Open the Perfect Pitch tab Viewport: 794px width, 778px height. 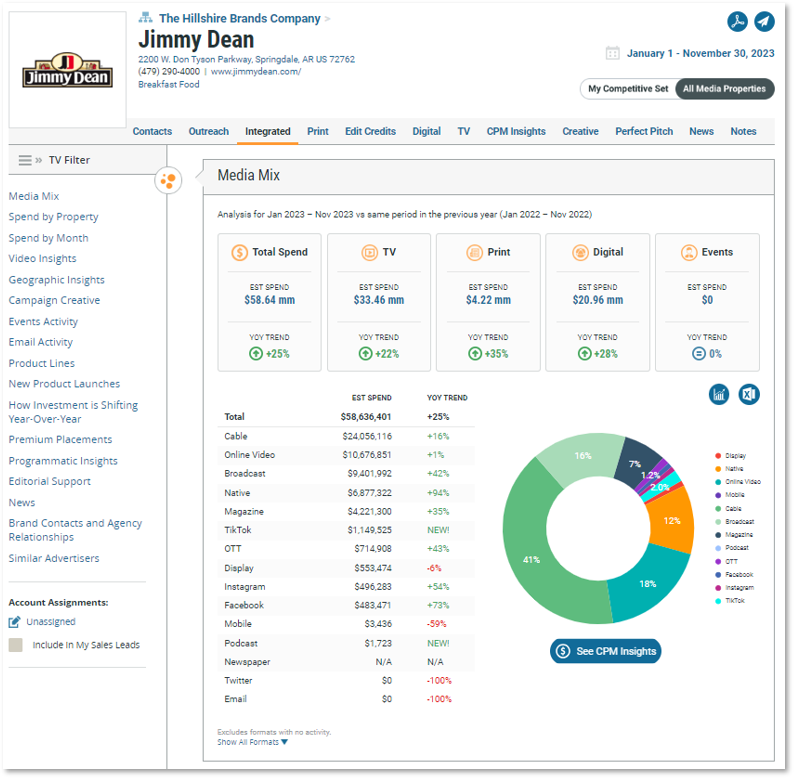pyautogui.click(x=644, y=131)
